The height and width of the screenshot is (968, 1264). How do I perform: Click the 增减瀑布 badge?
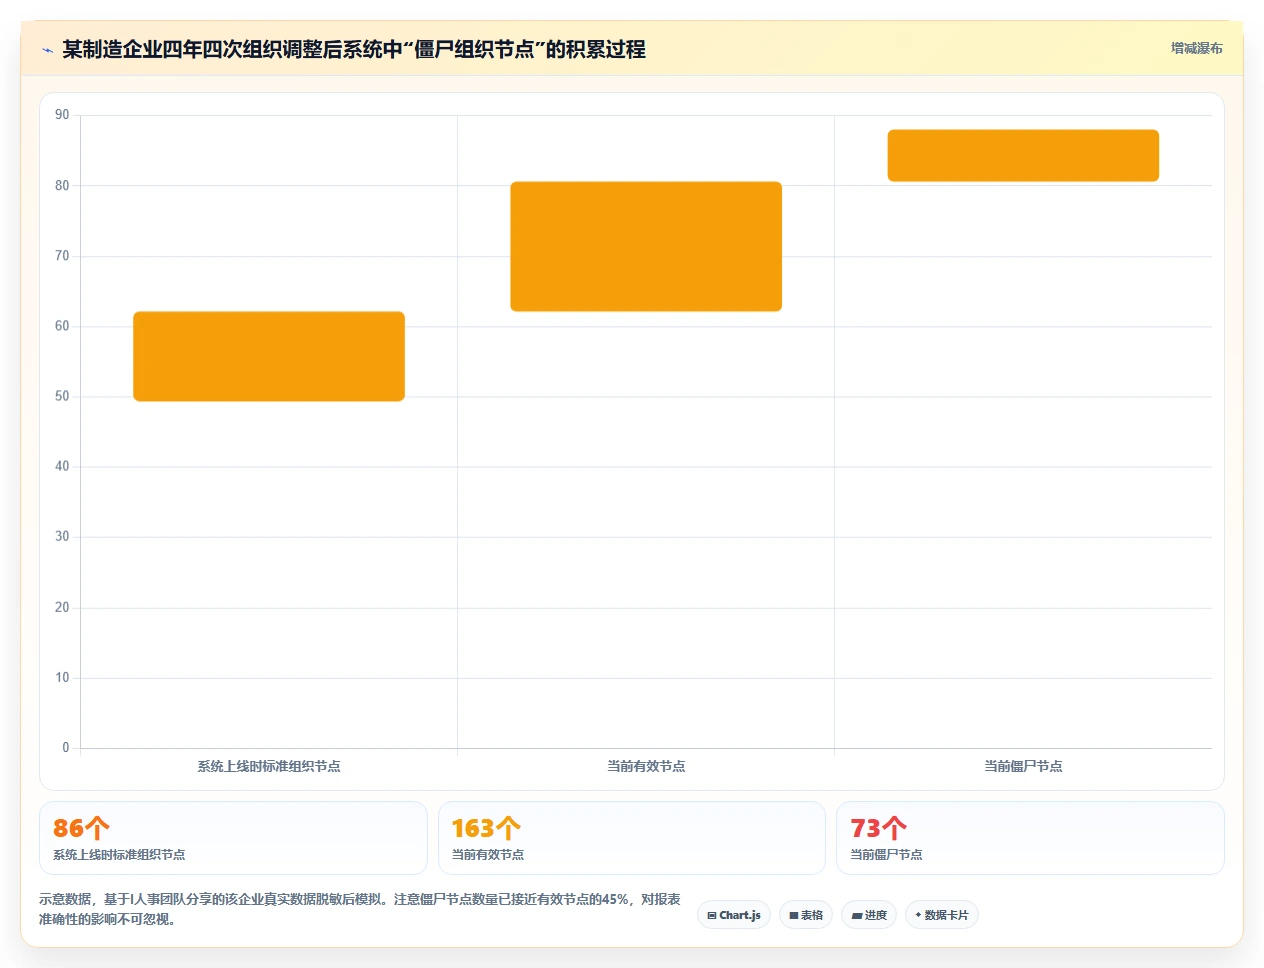(1196, 48)
